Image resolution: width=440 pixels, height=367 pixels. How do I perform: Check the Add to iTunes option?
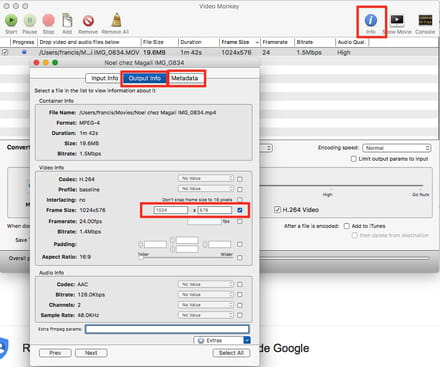click(347, 226)
